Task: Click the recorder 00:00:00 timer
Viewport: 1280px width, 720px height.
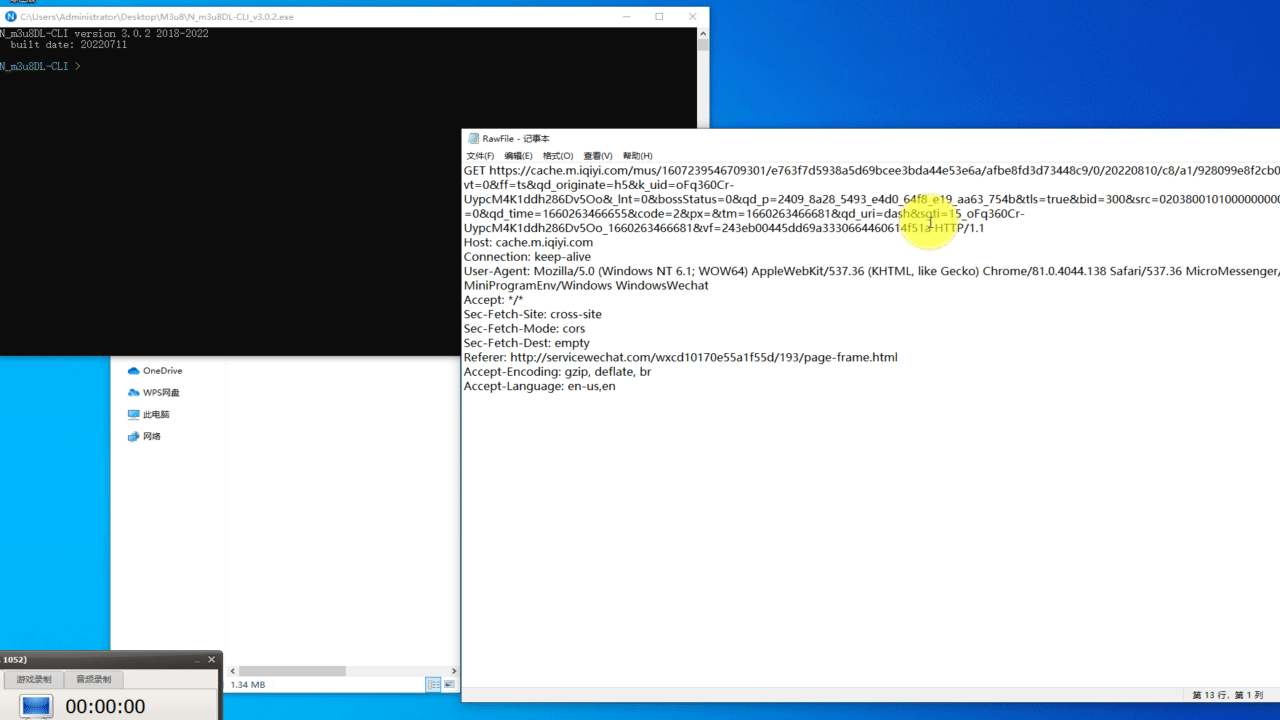Action: point(105,706)
